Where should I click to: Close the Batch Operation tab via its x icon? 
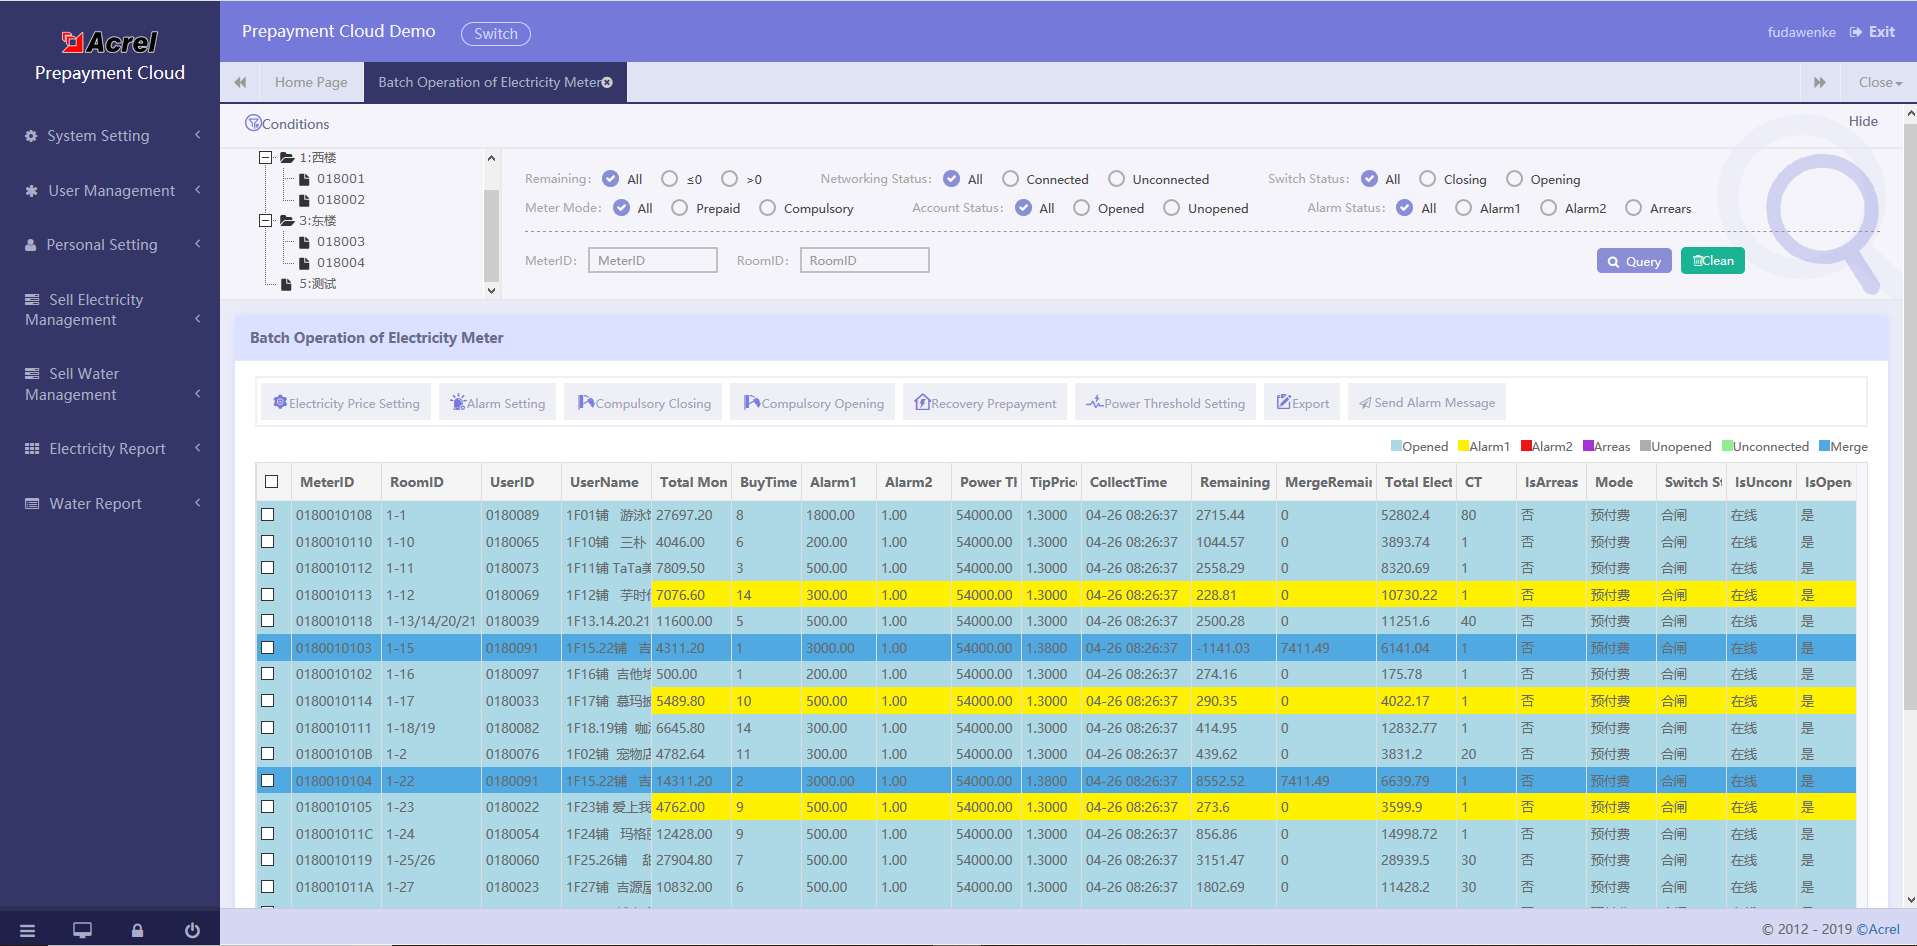(x=607, y=82)
